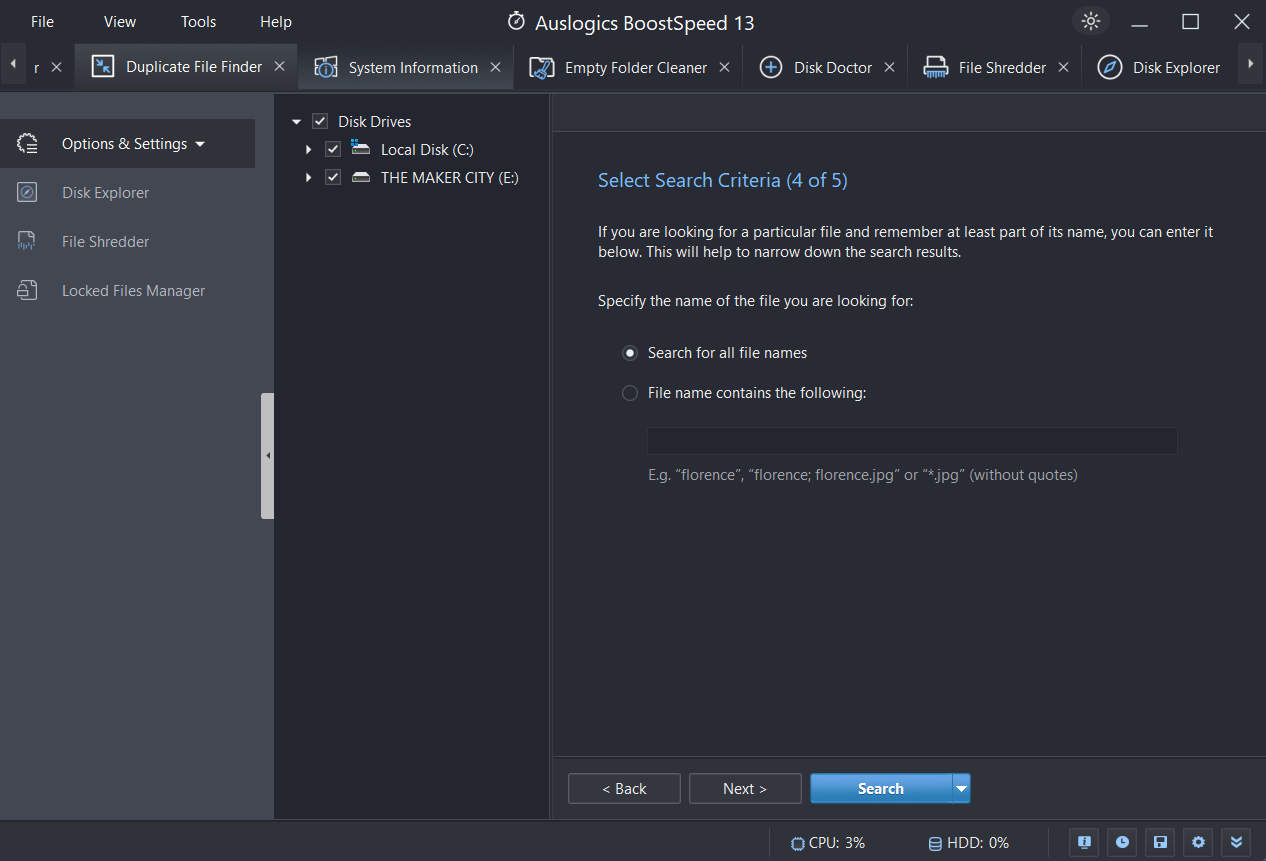Switch to the Disk Doctor tab

click(x=826, y=68)
